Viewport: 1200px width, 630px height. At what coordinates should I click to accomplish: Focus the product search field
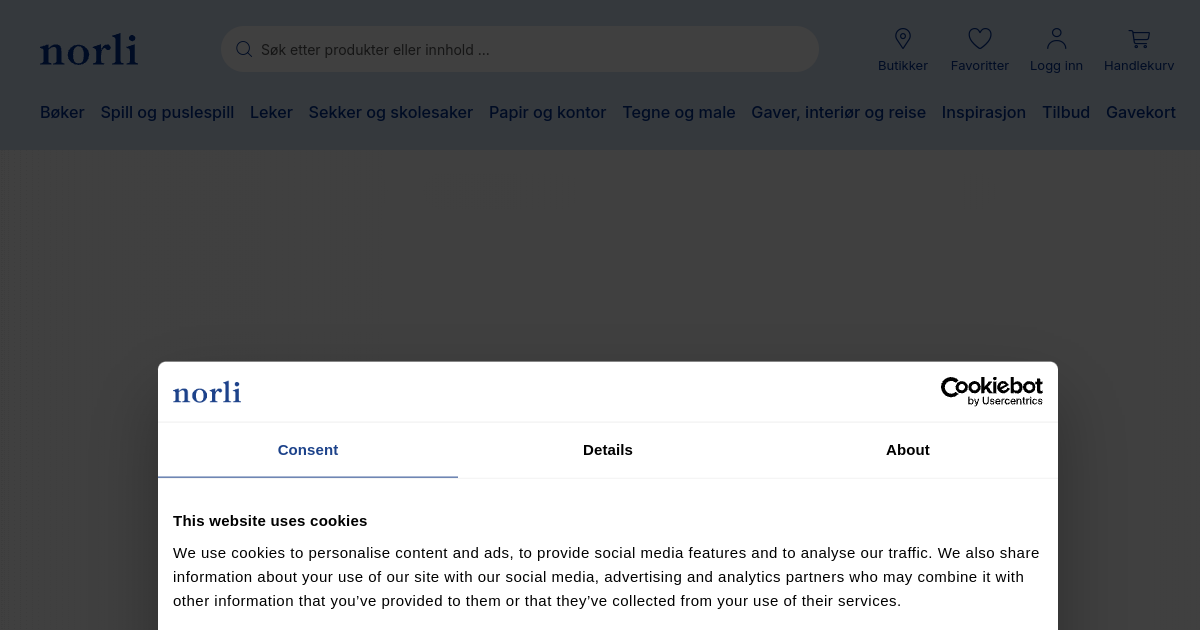click(x=520, y=49)
